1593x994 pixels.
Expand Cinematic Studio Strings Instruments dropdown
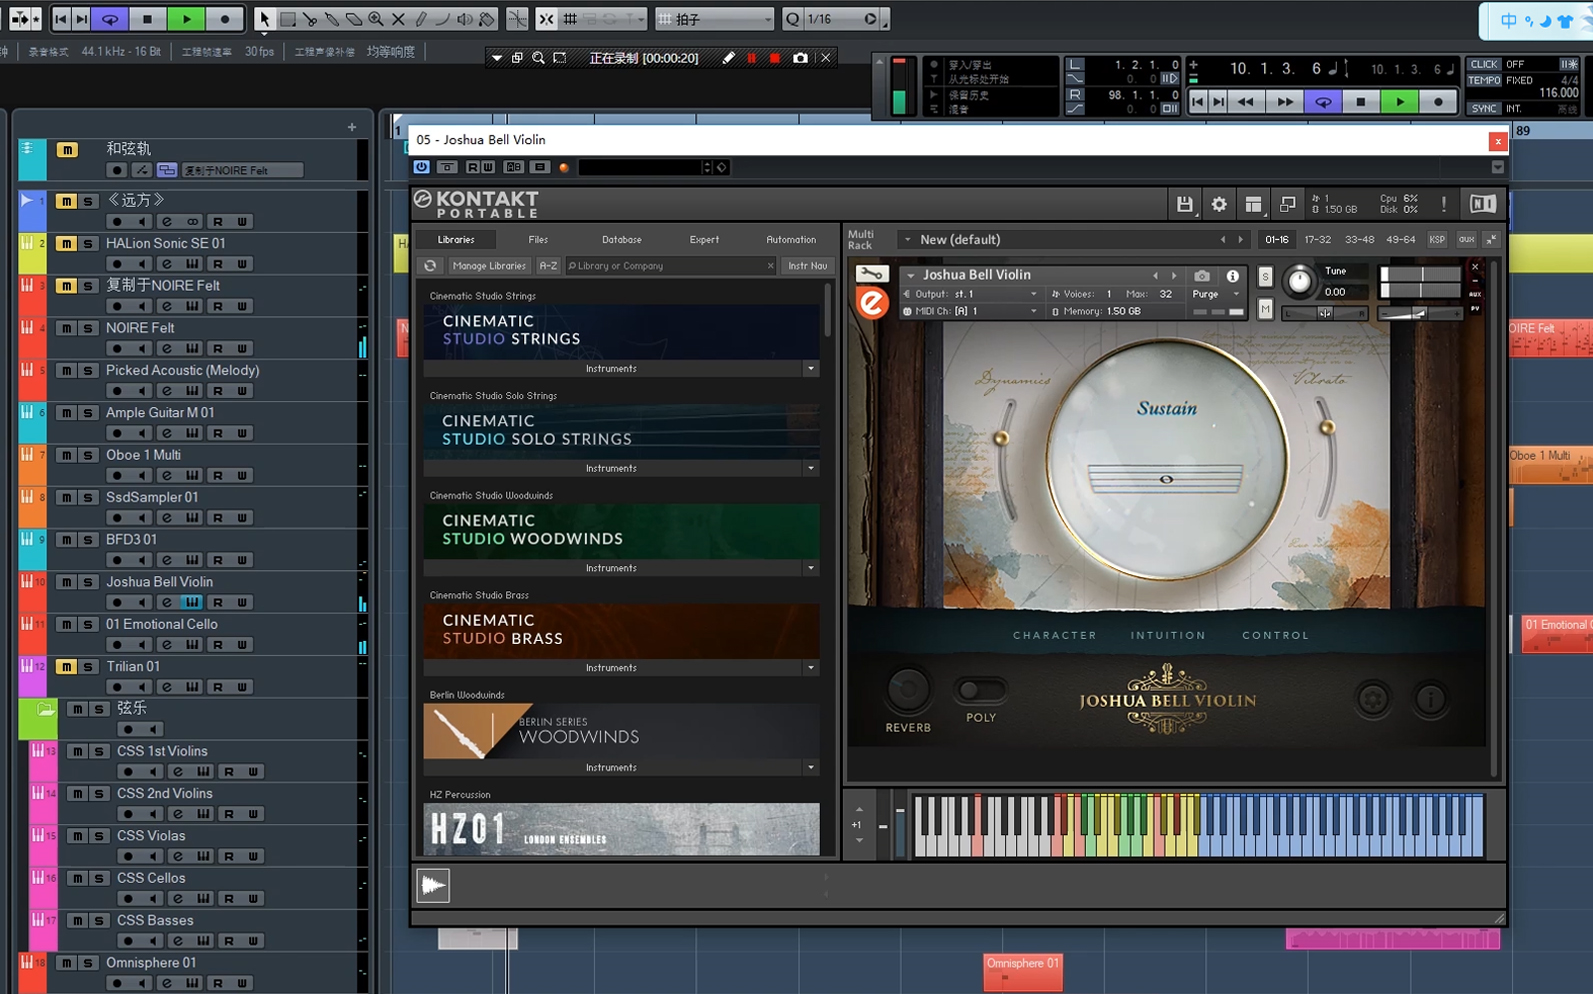tap(811, 368)
